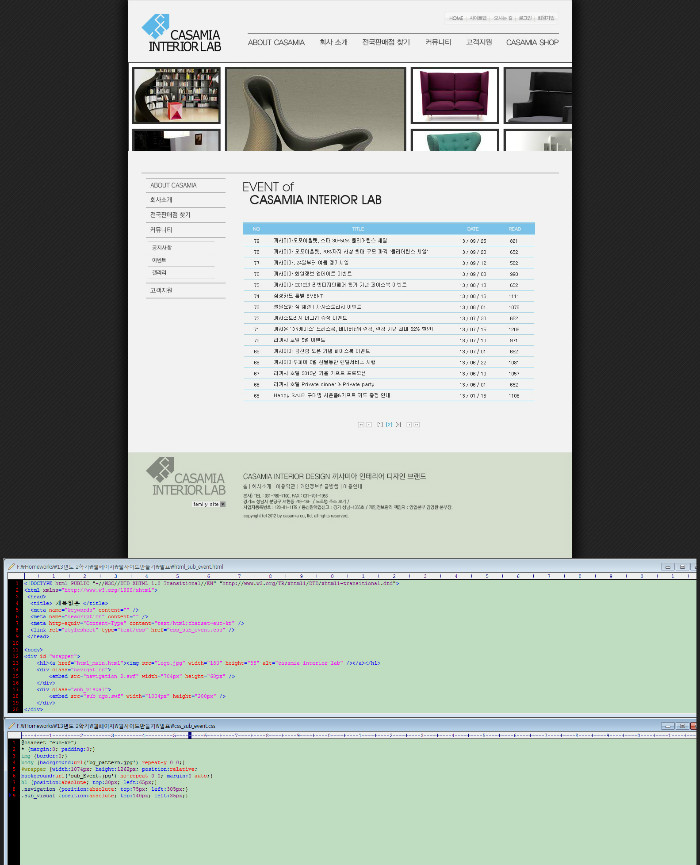The height and width of the screenshot is (865, 700).
Task: Go to last page using pagination arrow
Action: click(416, 425)
